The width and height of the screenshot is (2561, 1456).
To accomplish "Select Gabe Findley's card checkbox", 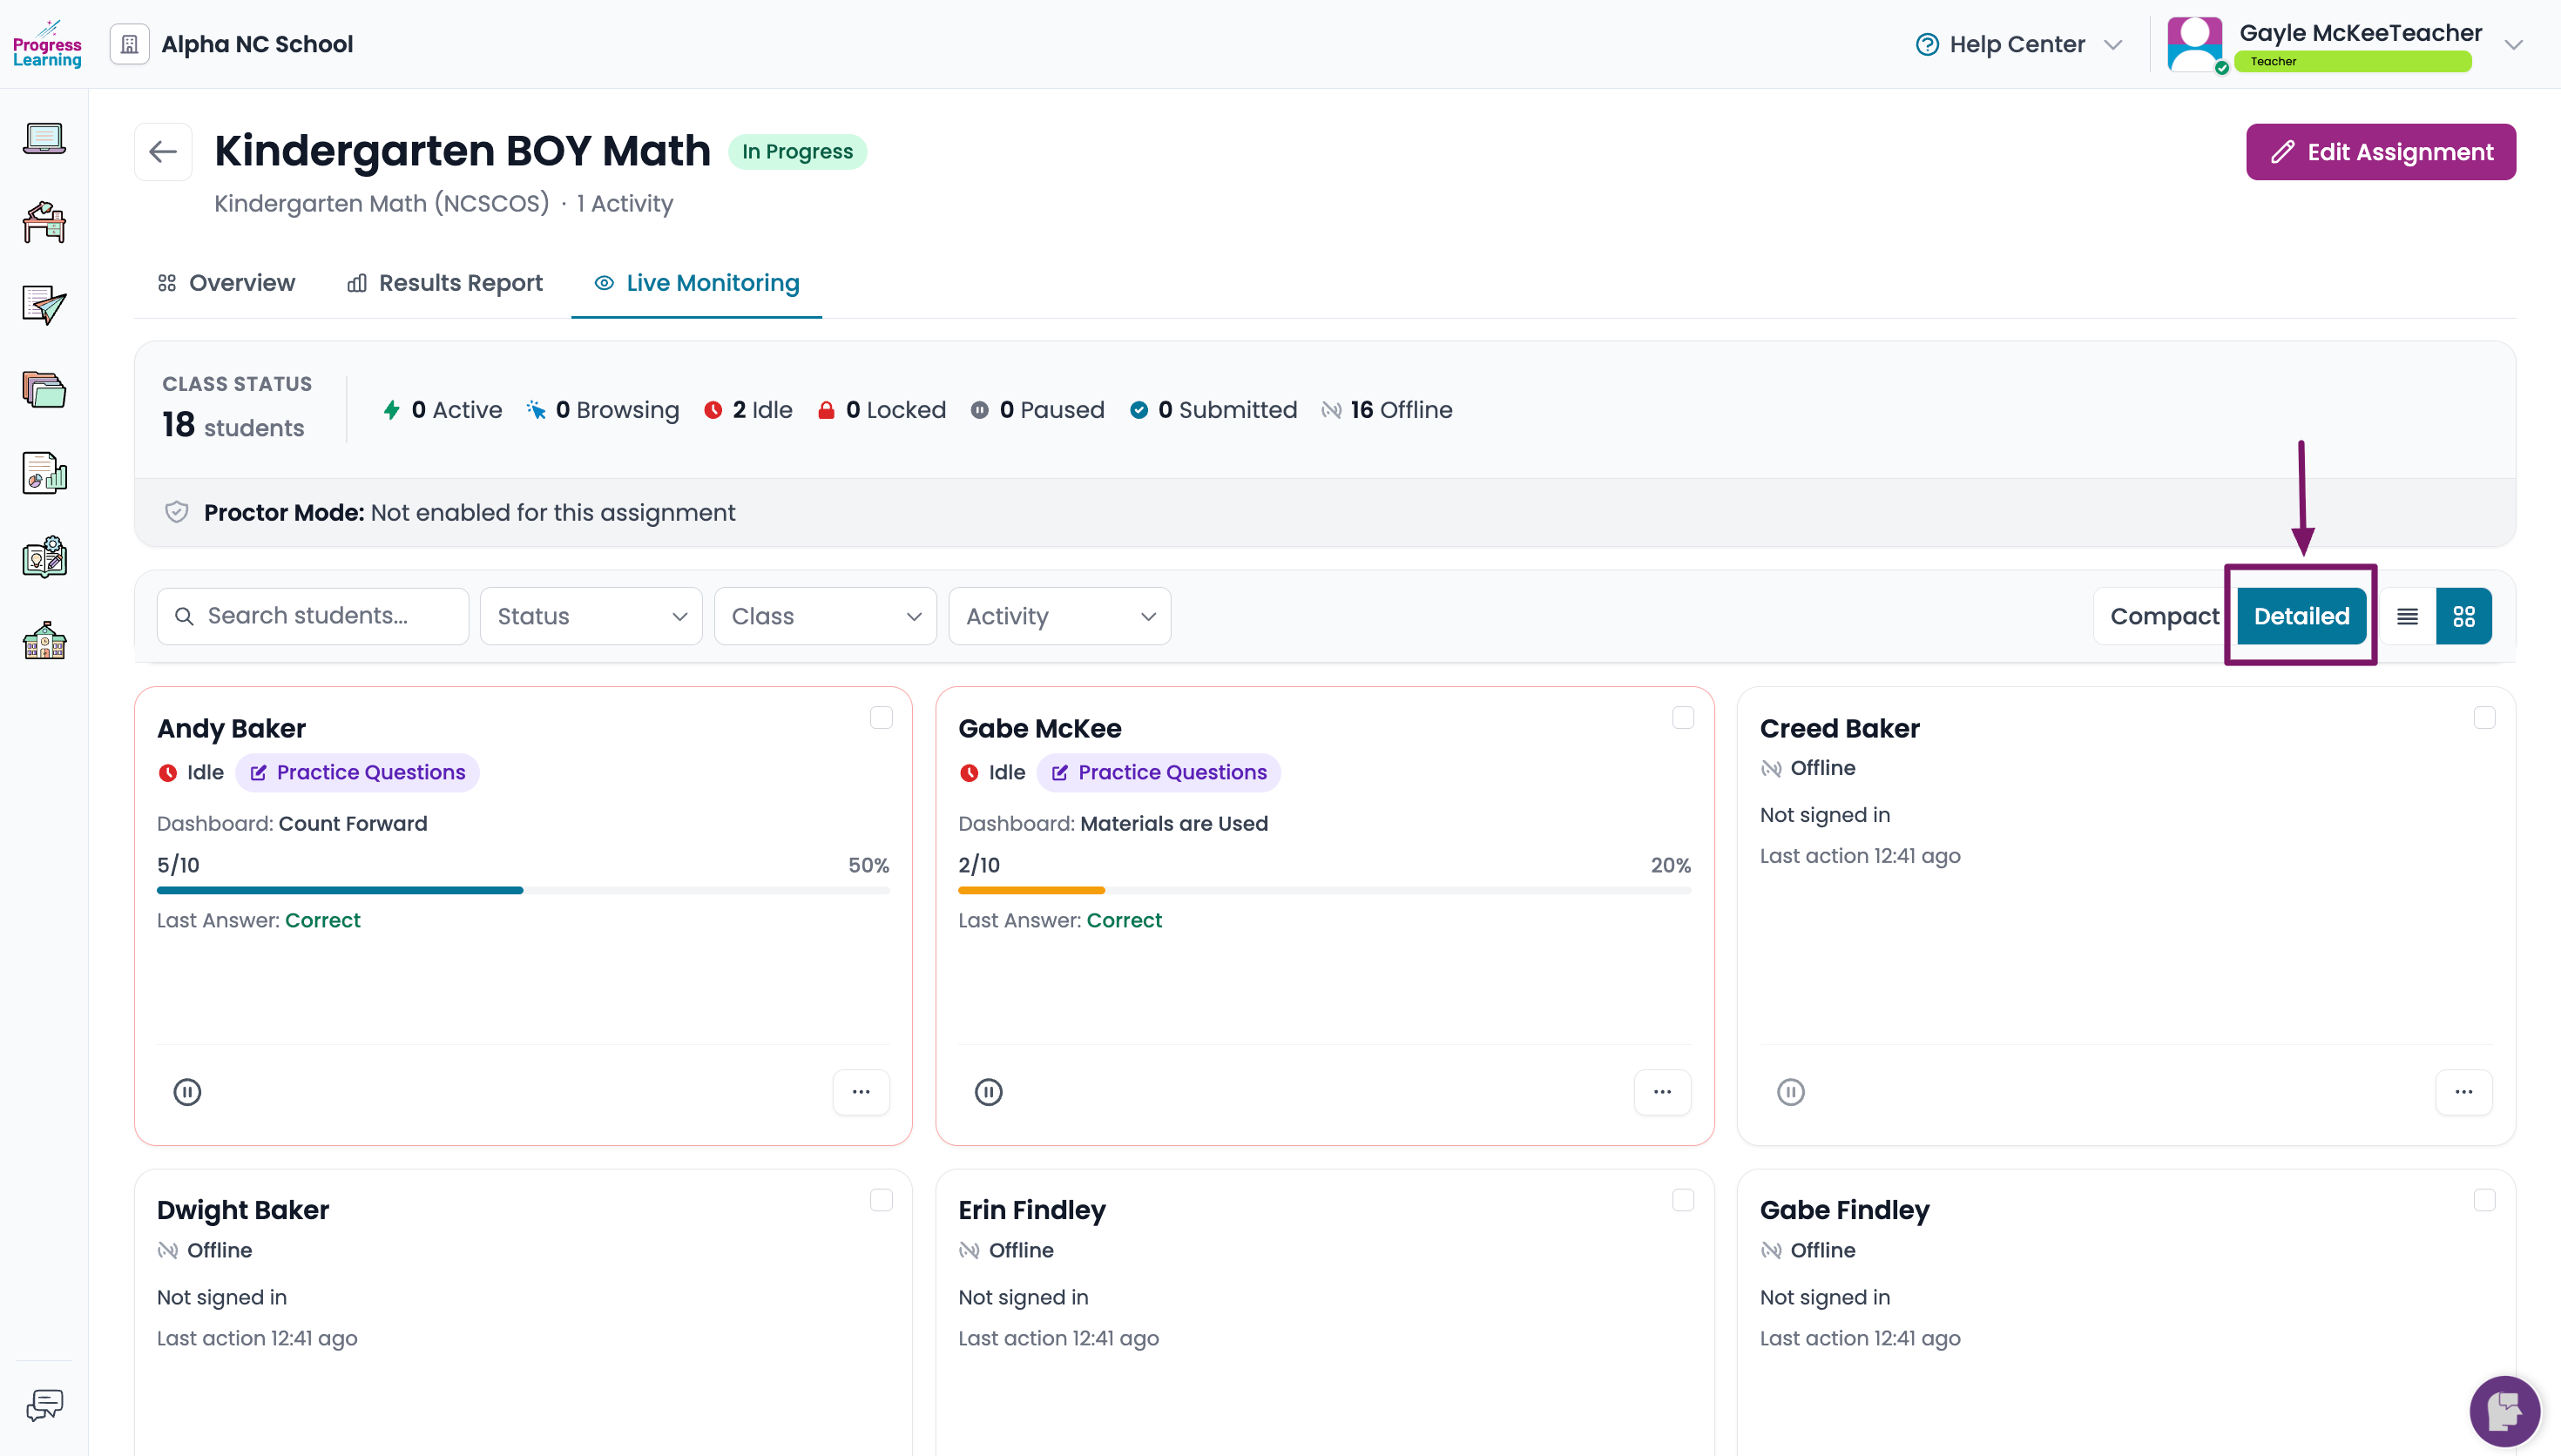I will pyautogui.click(x=2485, y=1200).
